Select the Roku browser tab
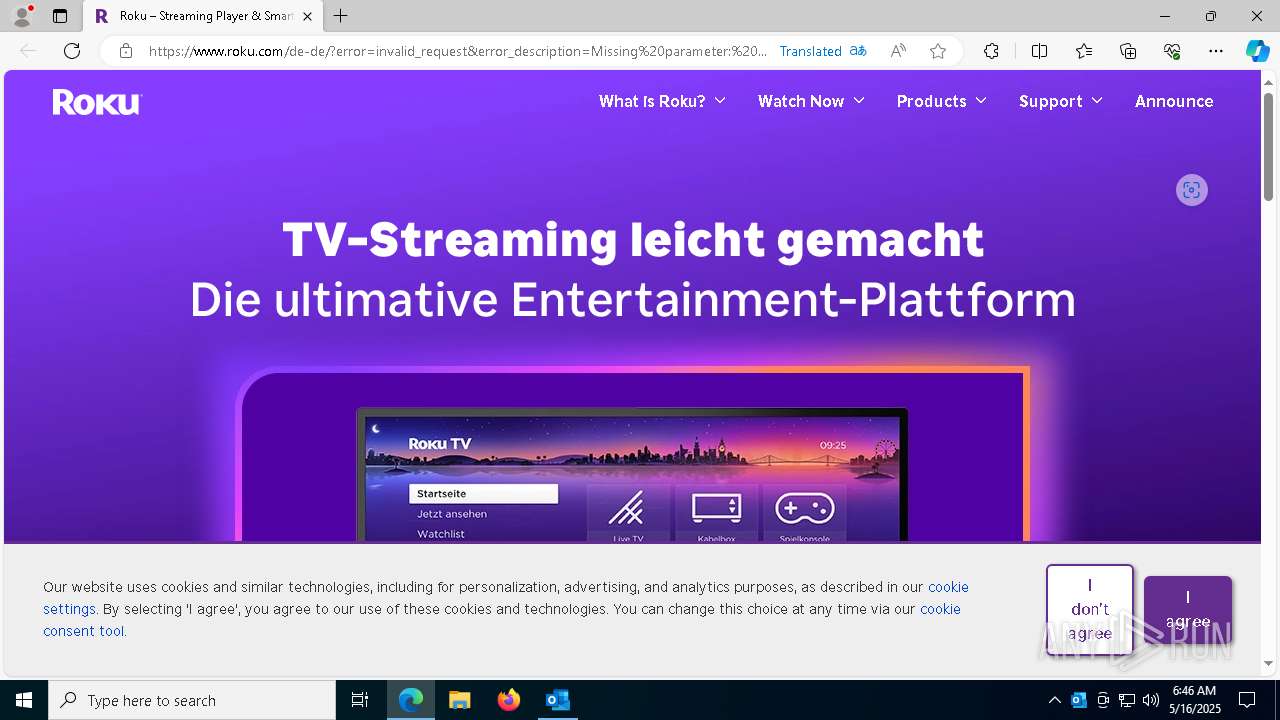 coord(202,16)
